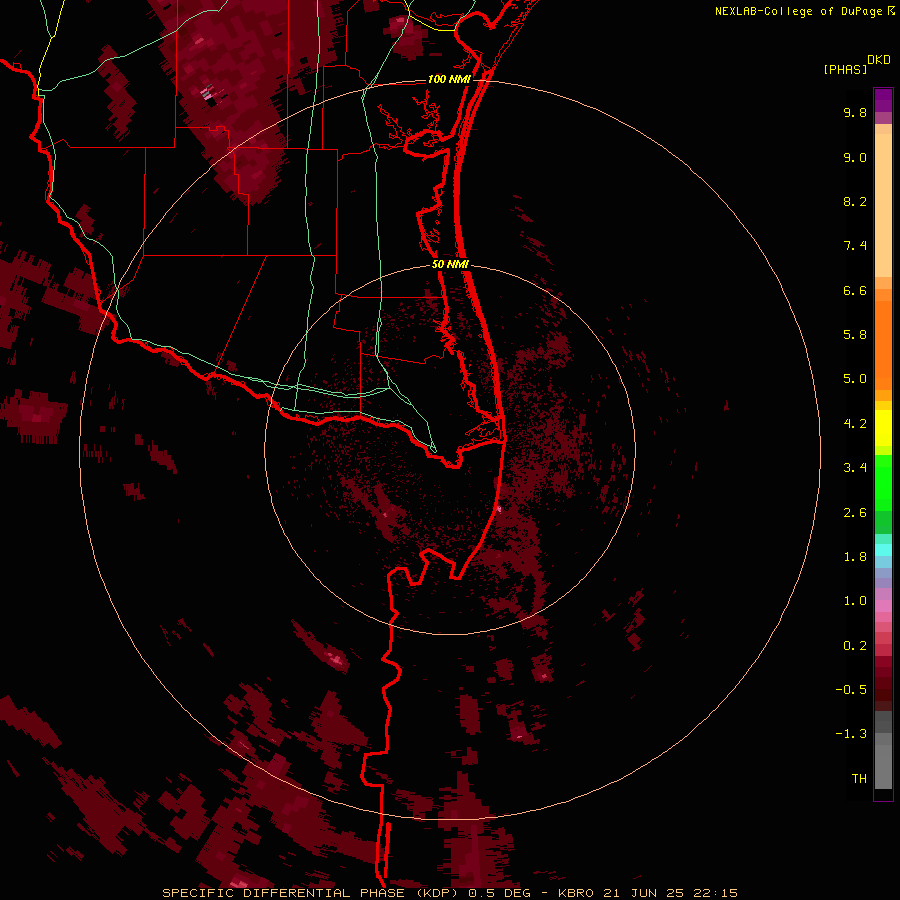Image resolution: width=900 pixels, height=900 pixels.
Task: Click the 1.0 value on the color scale
Action: point(855,601)
